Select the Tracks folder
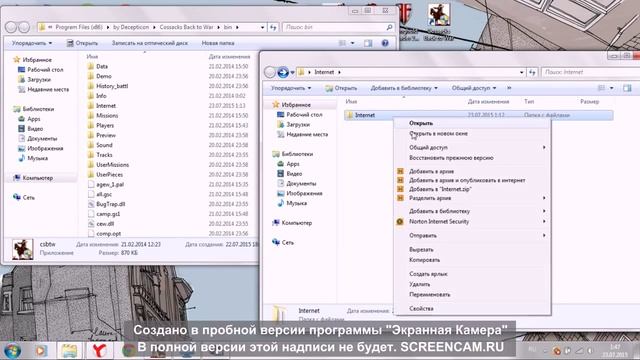 point(104,155)
